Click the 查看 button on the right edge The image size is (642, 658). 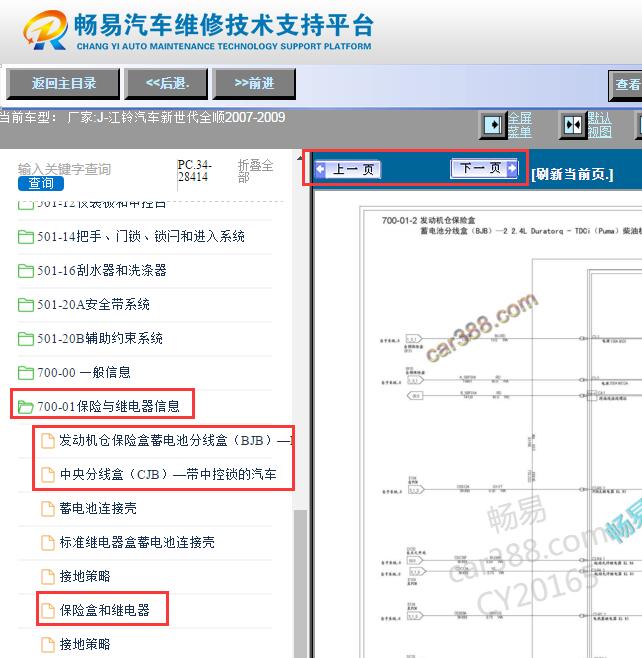pos(626,85)
